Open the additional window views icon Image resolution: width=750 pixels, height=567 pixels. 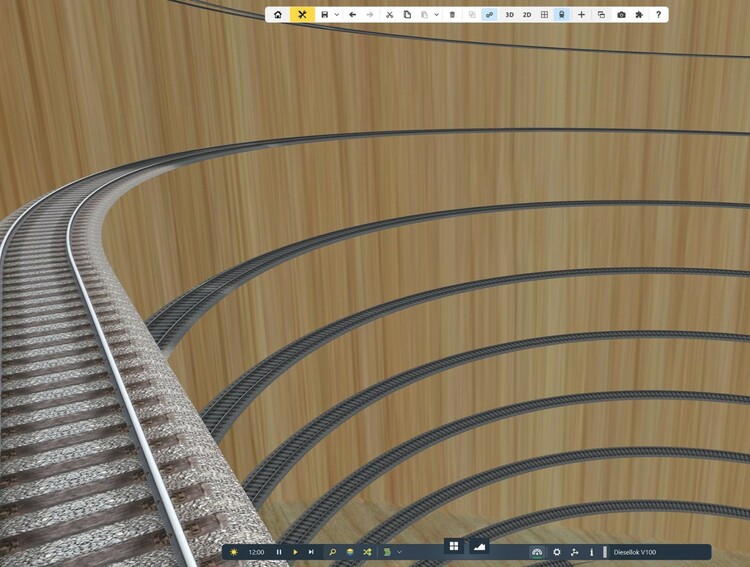point(601,15)
